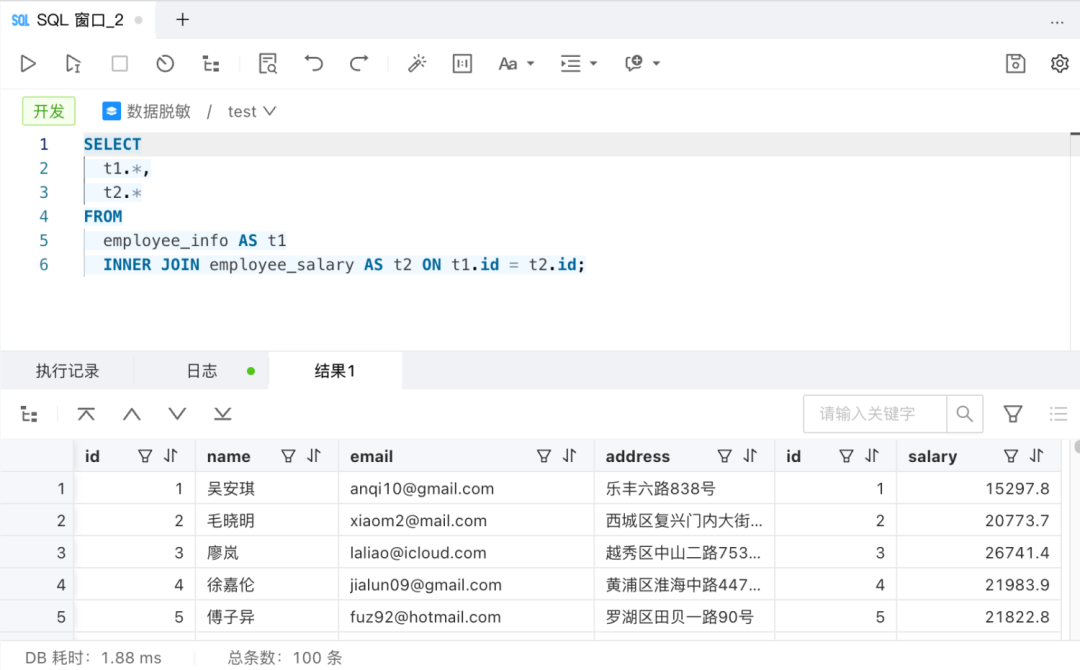
Task: Filter the address column
Action: coord(724,456)
